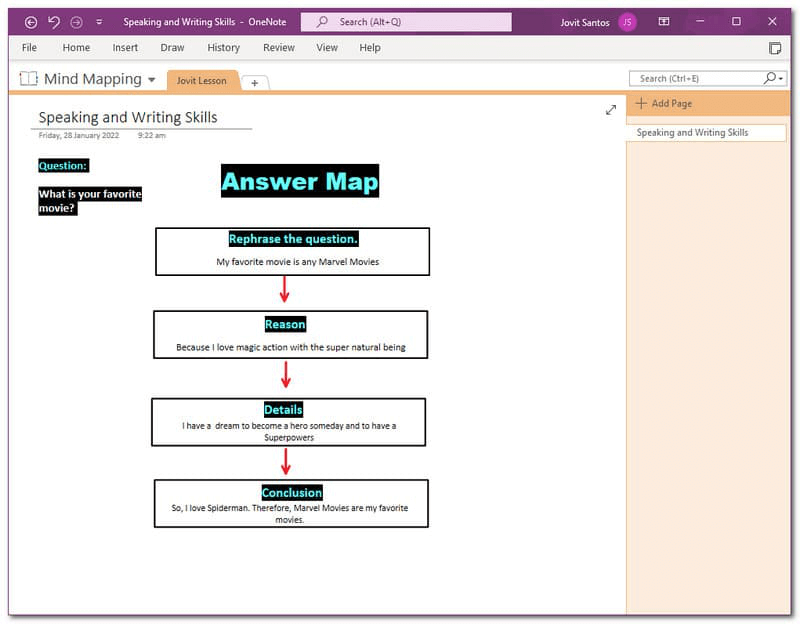Expand the Mind Mapping notebook dropdown

(x=152, y=80)
